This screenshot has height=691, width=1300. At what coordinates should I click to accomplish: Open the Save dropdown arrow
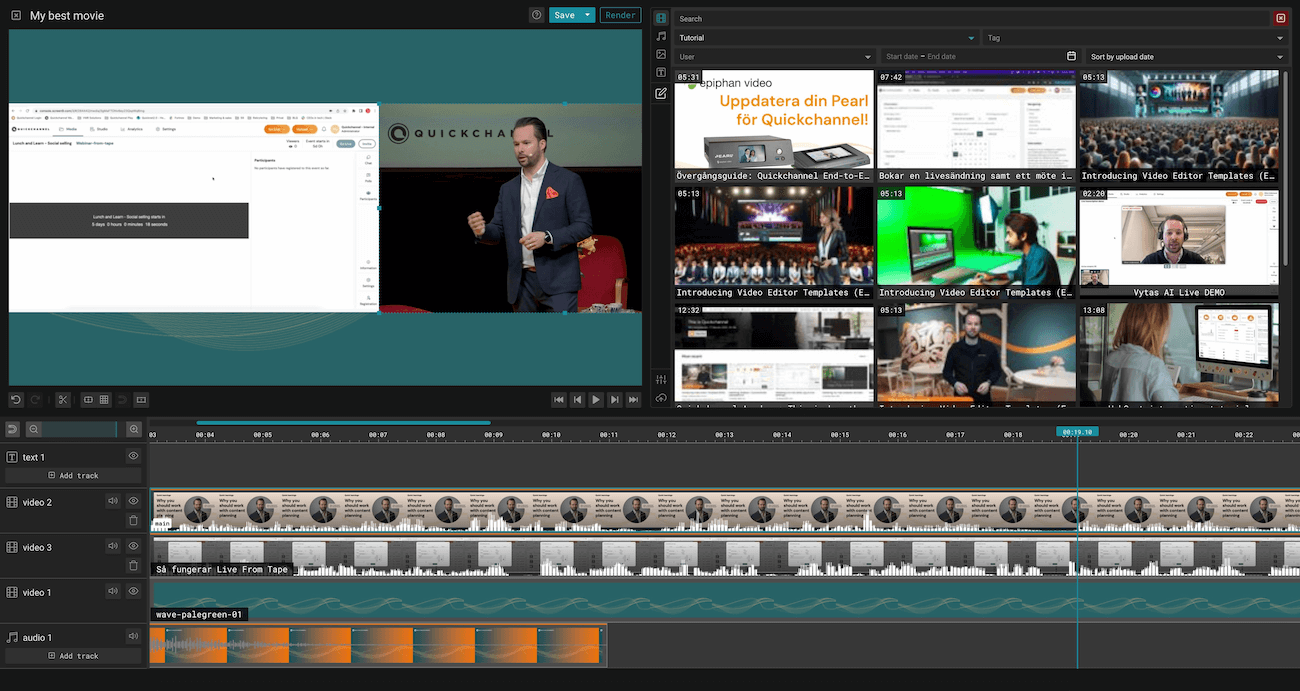point(588,15)
